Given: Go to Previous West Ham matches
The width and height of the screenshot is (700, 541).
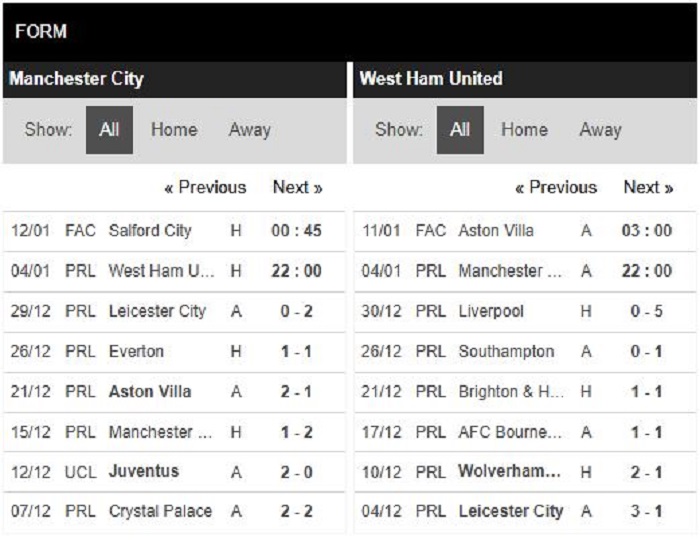Looking at the screenshot, I should pos(555,188).
